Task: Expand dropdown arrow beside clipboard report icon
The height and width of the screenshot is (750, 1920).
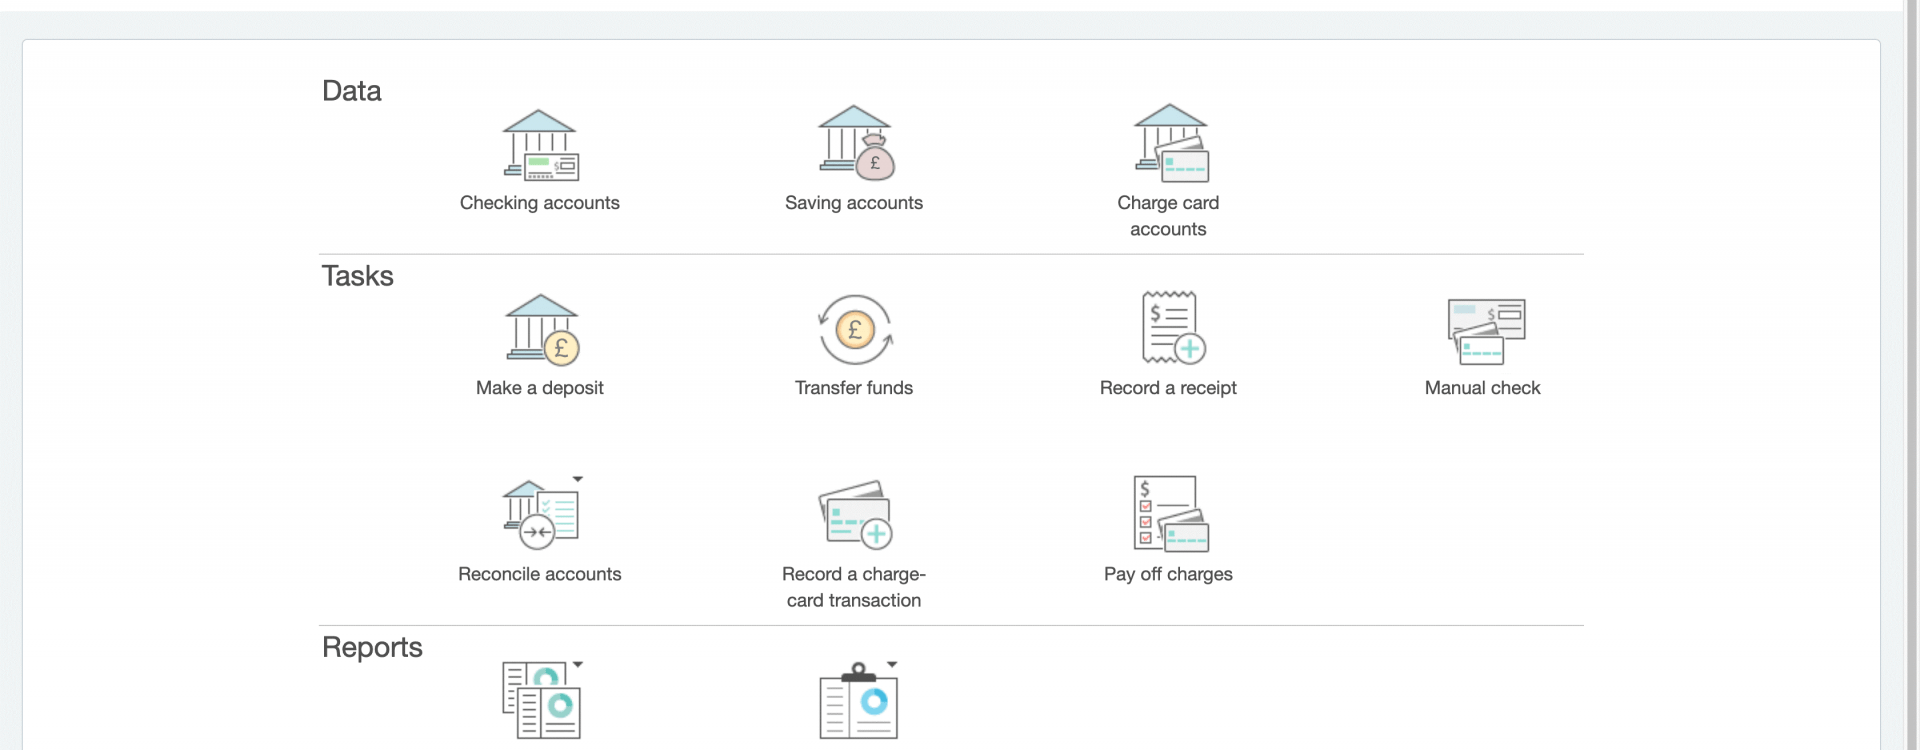Action: point(892,664)
